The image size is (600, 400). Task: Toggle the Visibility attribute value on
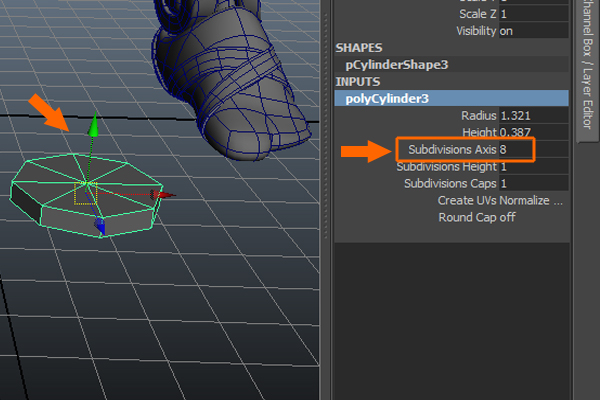[533, 31]
